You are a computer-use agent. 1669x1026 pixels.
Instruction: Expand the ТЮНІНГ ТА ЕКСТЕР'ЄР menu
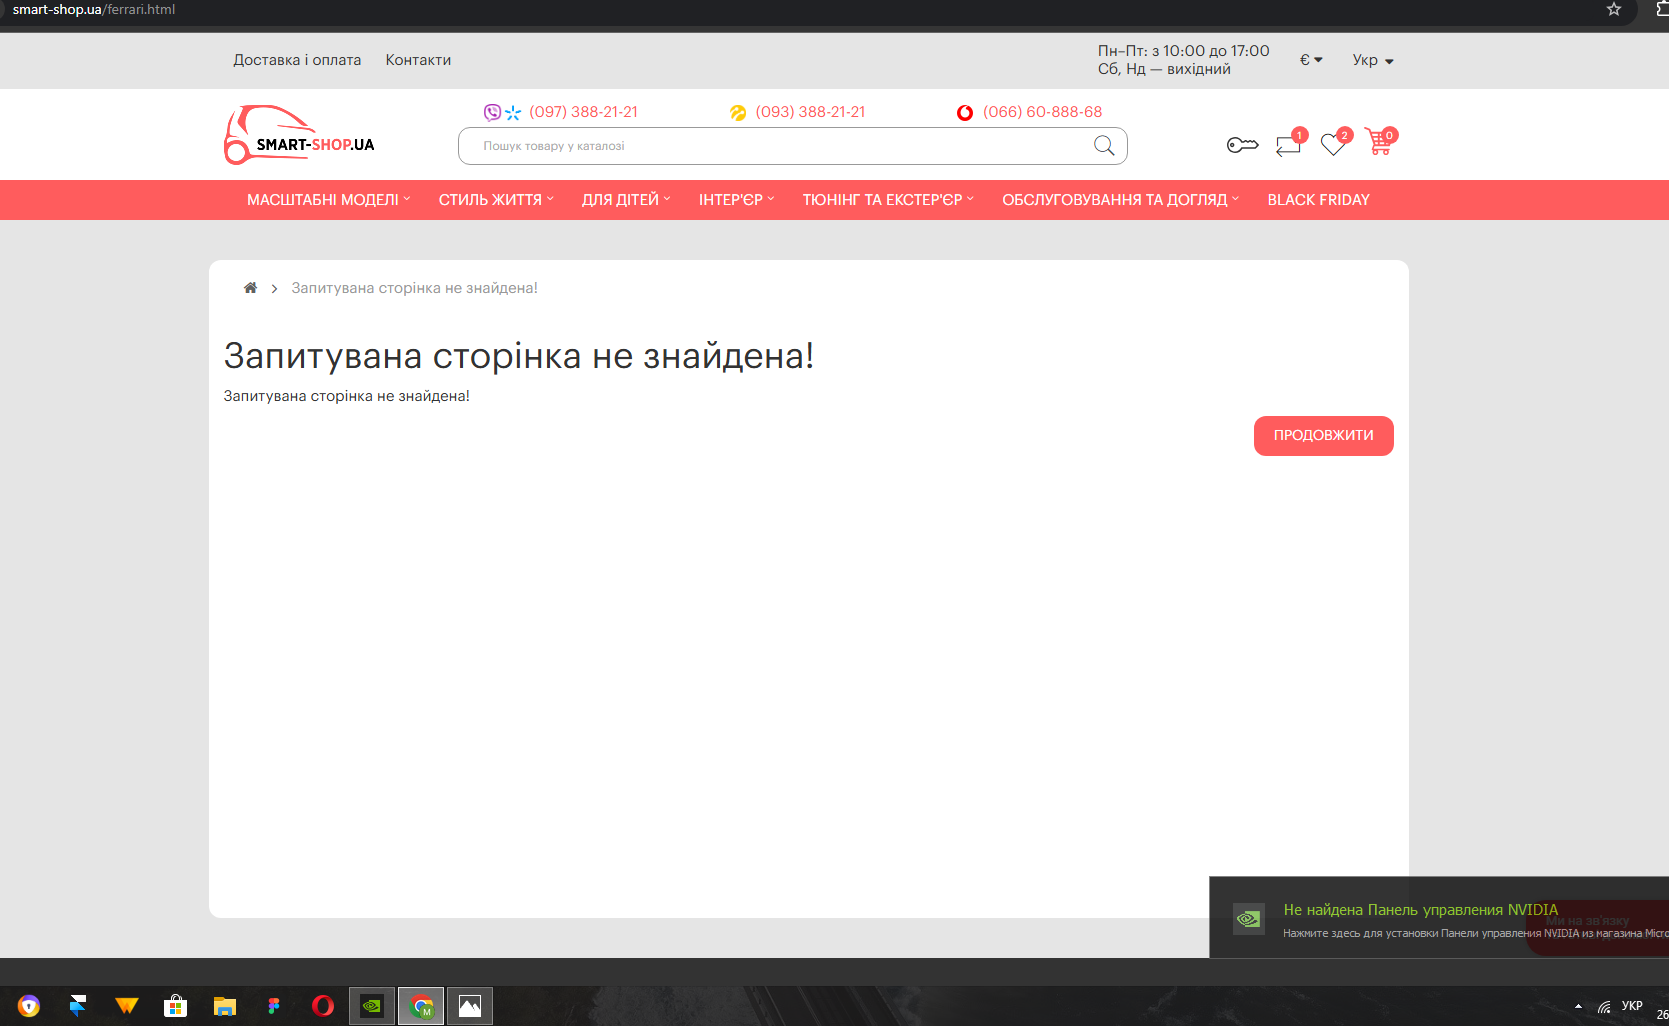[887, 200]
